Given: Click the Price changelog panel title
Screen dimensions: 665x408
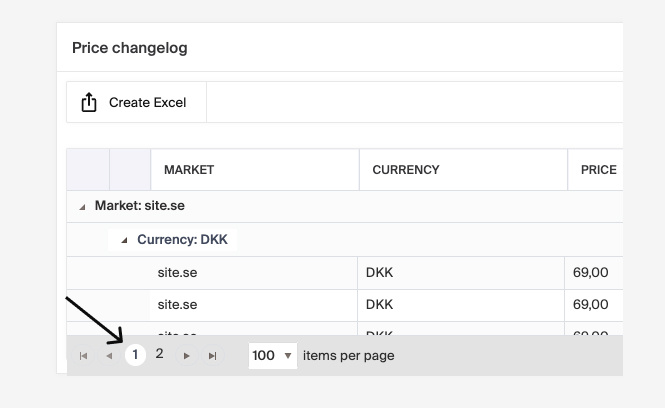Looking at the screenshot, I should tap(129, 48).
